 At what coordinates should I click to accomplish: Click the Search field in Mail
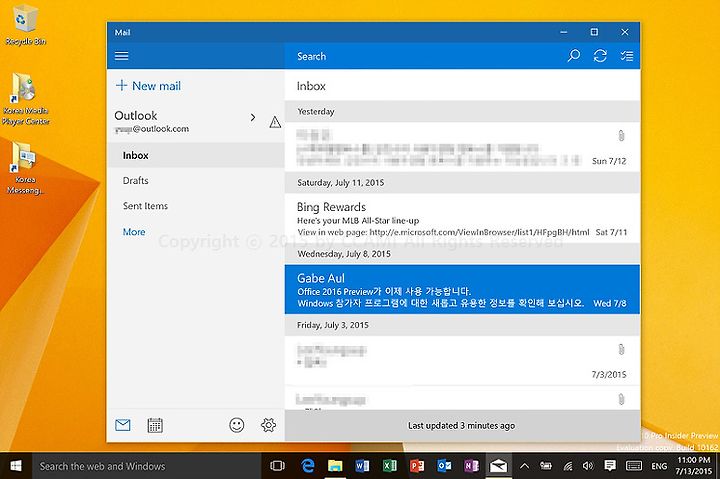pyautogui.click(x=422, y=56)
